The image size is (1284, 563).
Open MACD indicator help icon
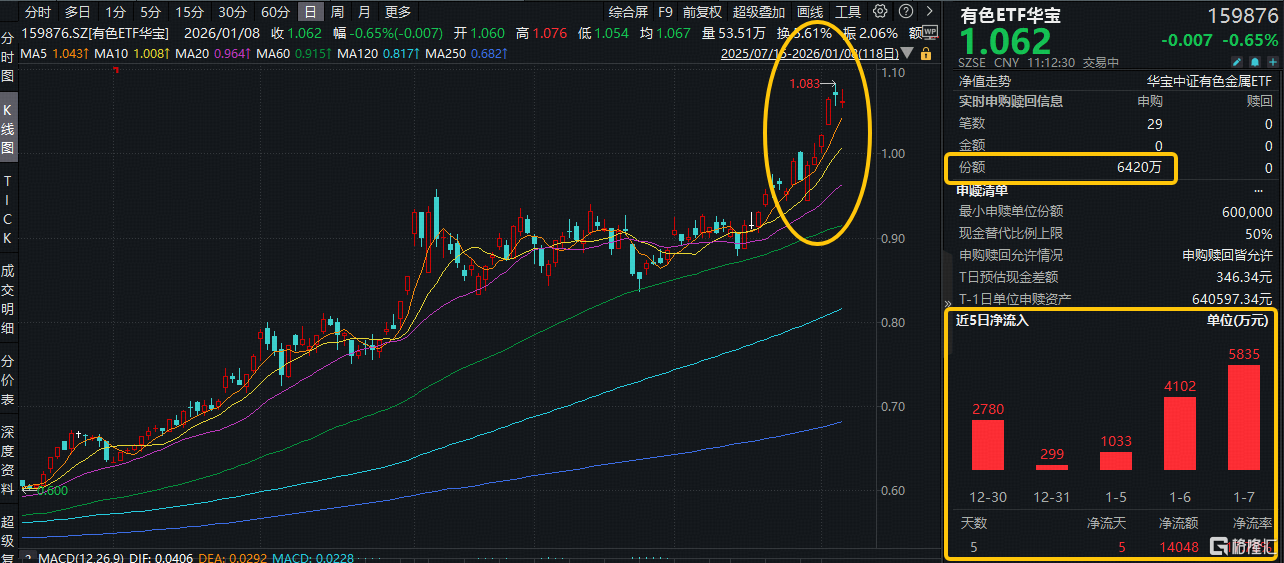[x=28, y=557]
